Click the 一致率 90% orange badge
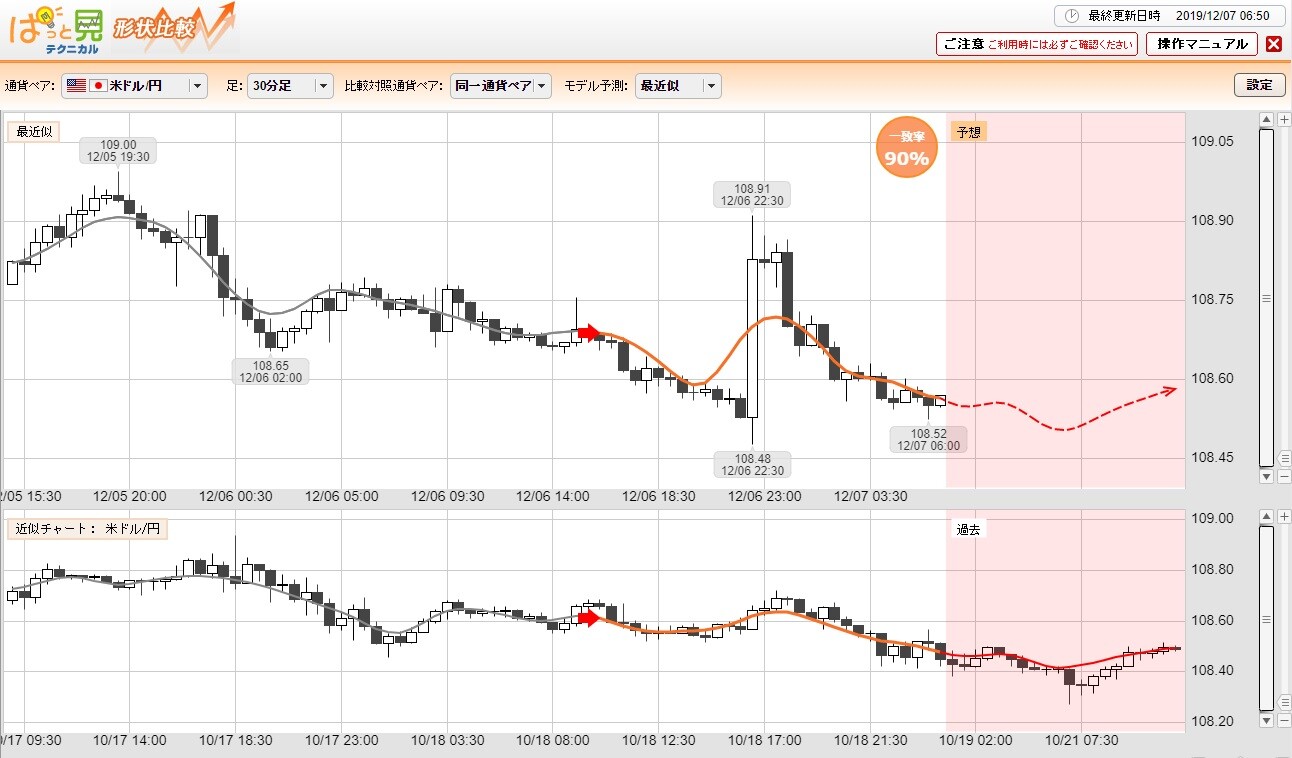This screenshot has height=758, width=1292. tap(906, 148)
